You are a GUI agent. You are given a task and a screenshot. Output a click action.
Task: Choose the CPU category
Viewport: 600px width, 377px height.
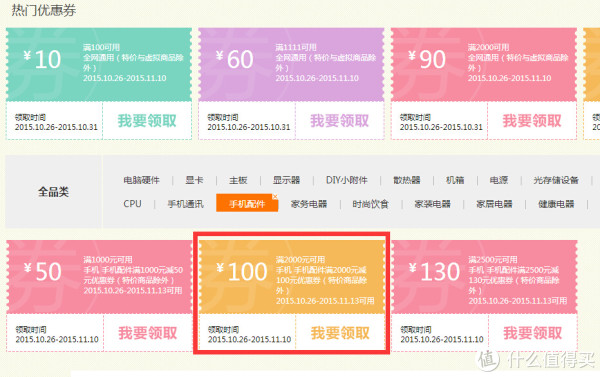coord(132,204)
